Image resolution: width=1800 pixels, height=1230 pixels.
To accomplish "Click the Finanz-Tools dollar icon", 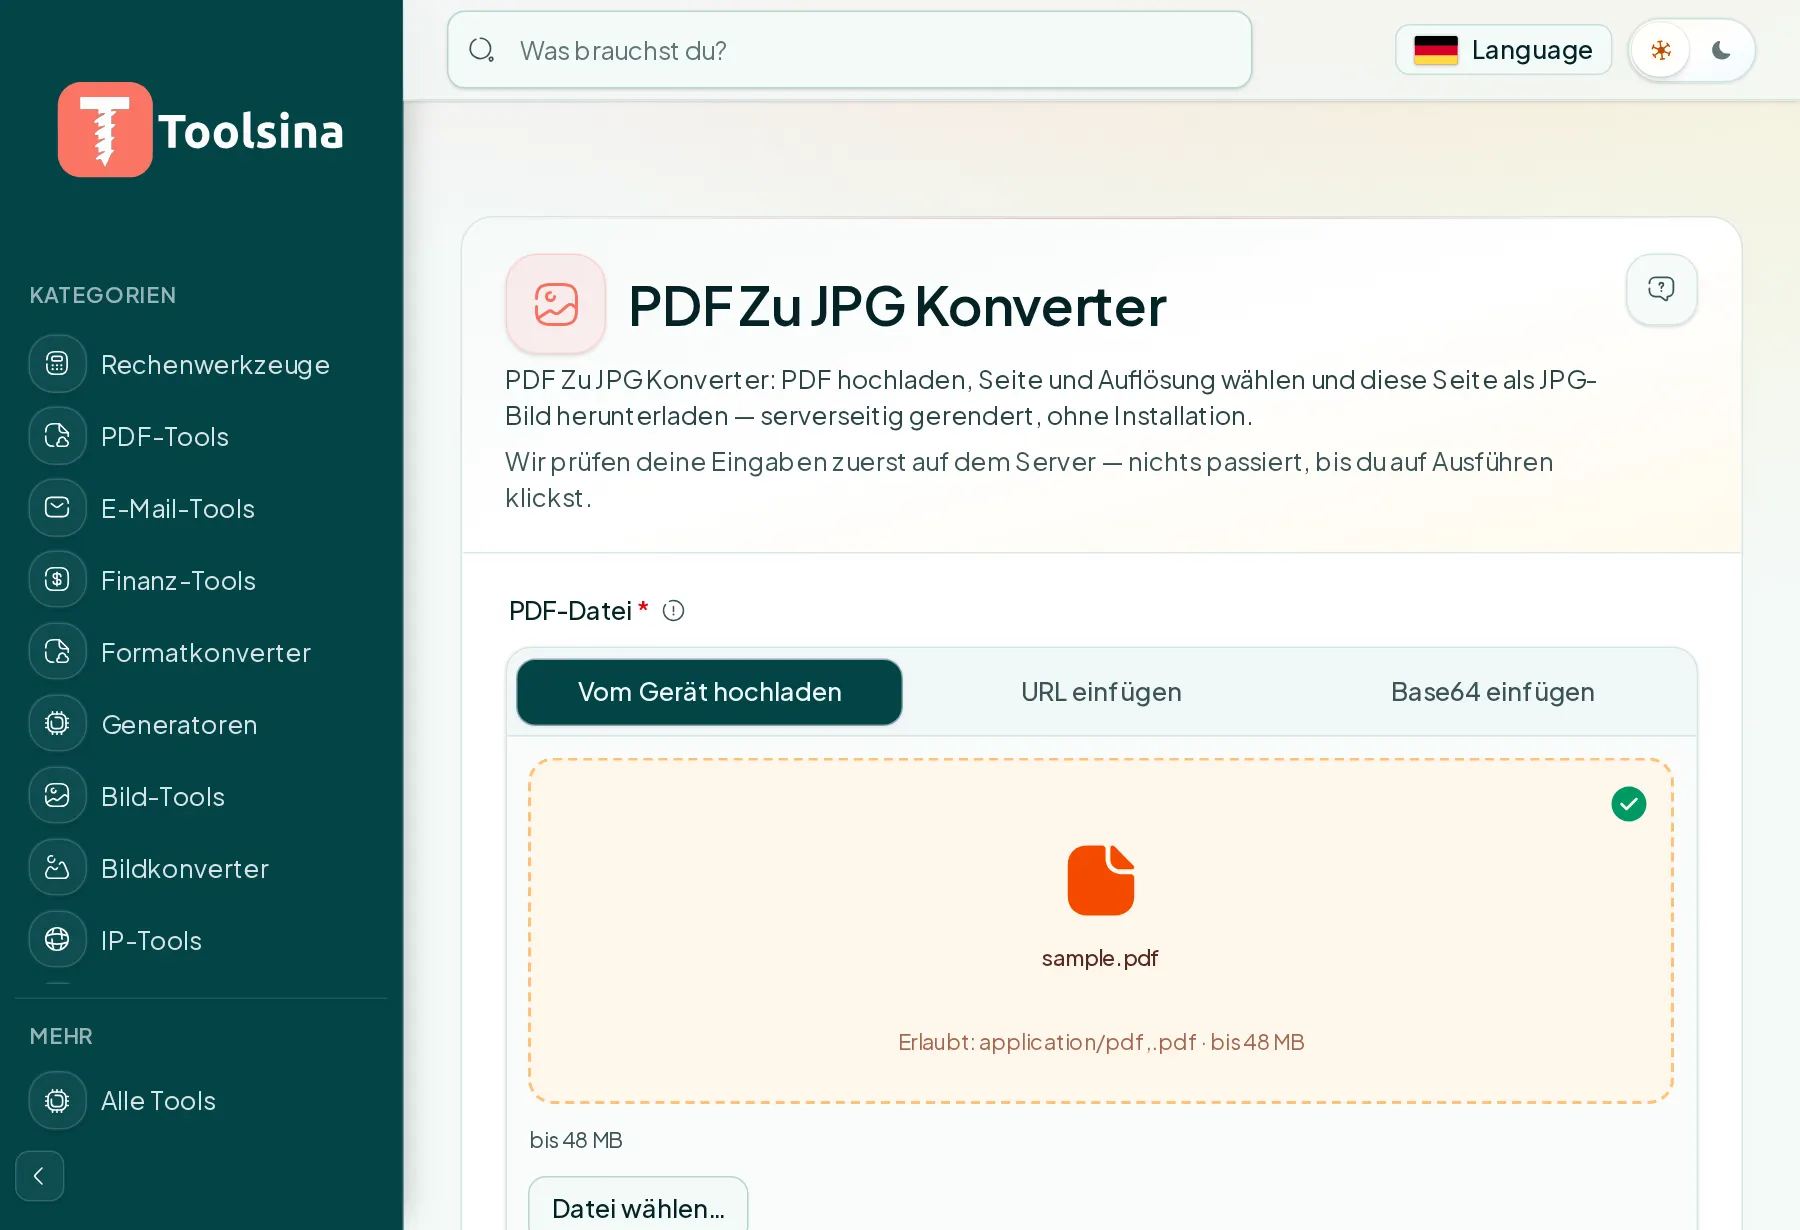I will (58, 580).
